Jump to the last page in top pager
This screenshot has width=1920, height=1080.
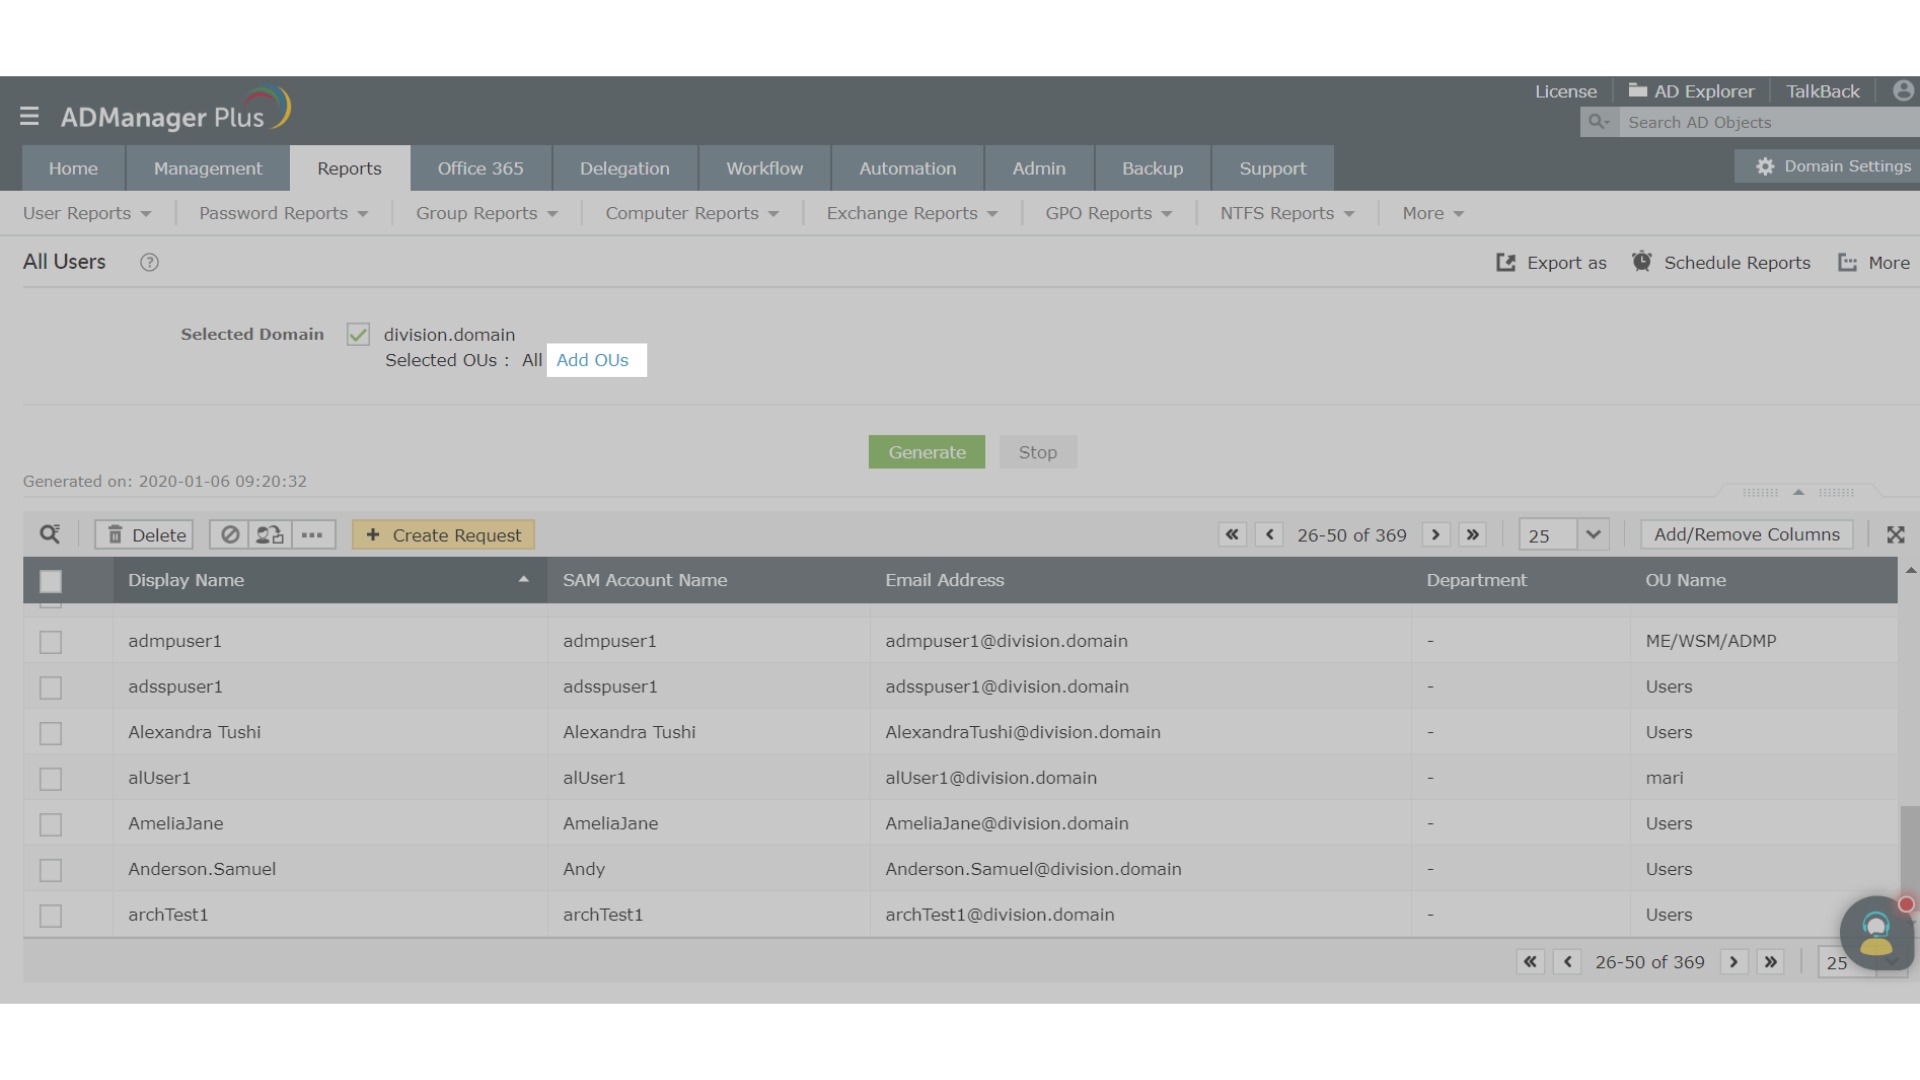tap(1472, 535)
